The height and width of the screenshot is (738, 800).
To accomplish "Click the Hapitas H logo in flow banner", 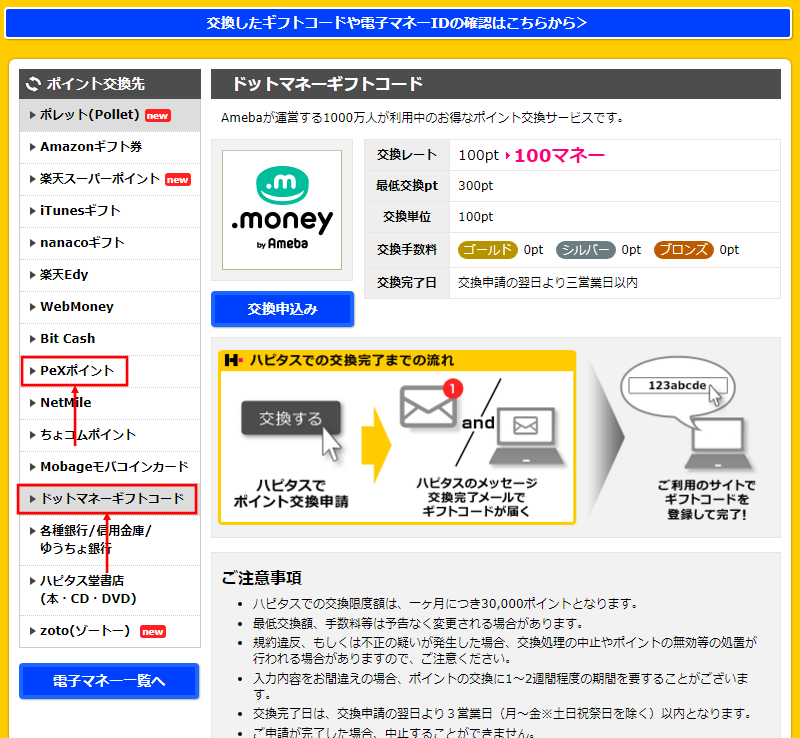I will pyautogui.click(x=233, y=360).
